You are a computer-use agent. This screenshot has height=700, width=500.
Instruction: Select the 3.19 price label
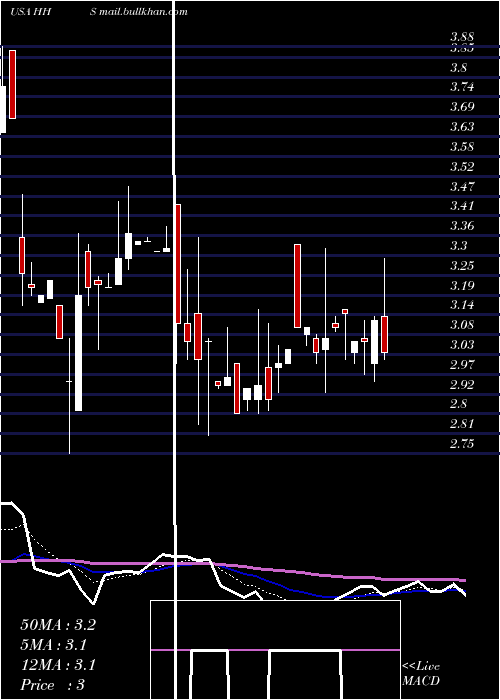pos(462,285)
